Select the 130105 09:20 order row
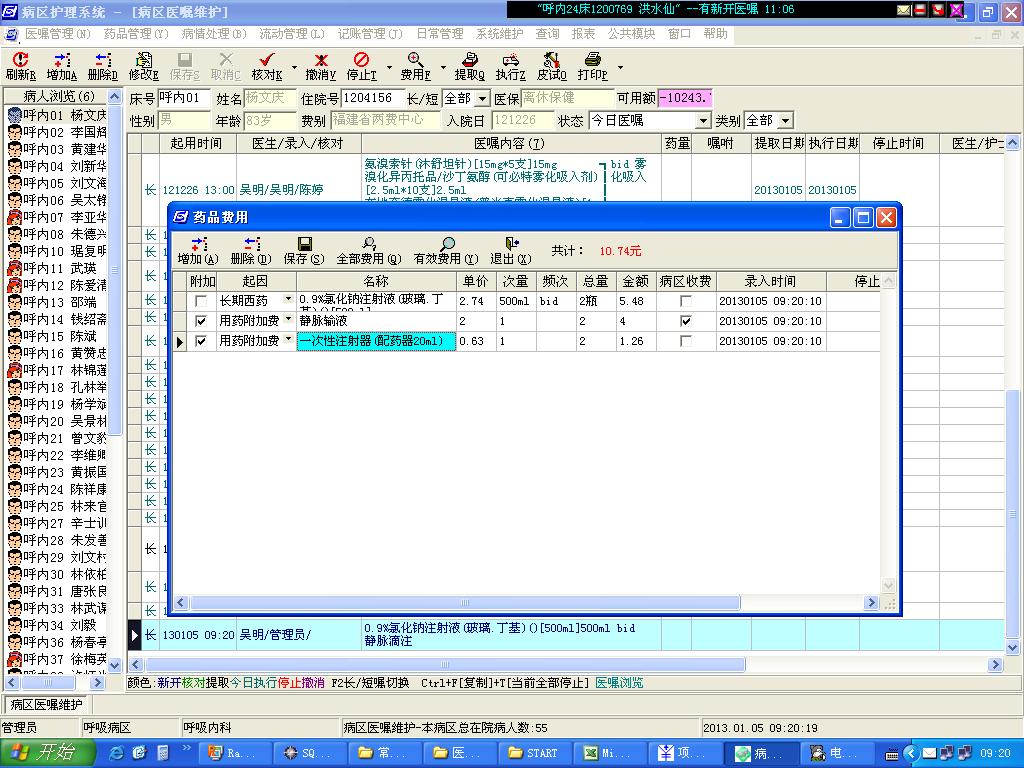 pyautogui.click(x=566, y=635)
